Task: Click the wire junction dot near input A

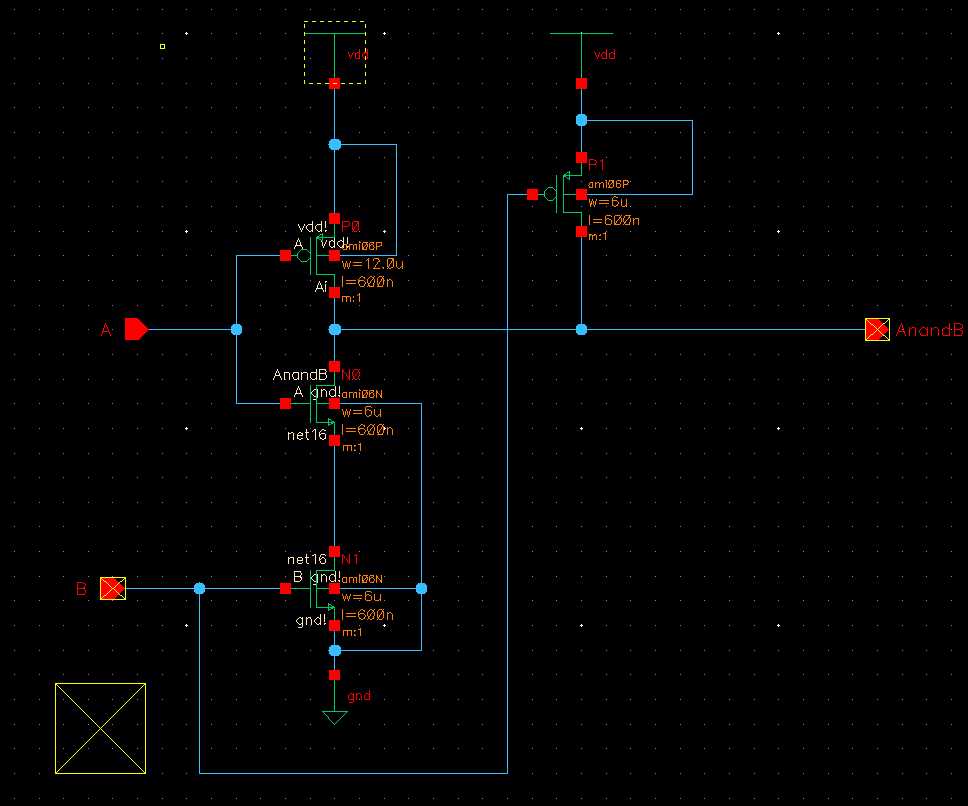Action: tap(236, 330)
